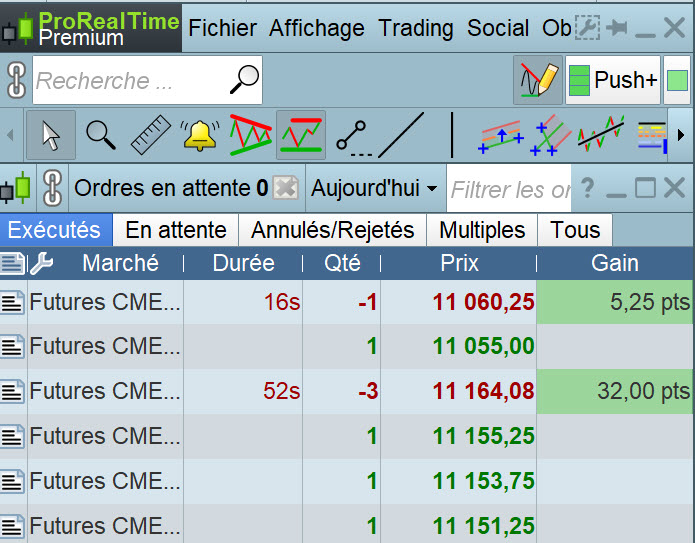Image resolution: width=695 pixels, height=543 pixels.
Task: Open the chart drawing pencil icon
Action: [537, 80]
